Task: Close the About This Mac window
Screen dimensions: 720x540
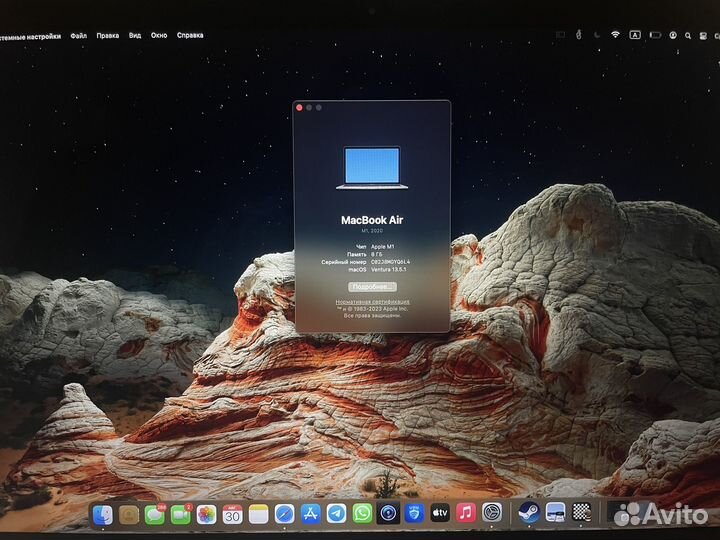Action: coord(299,107)
